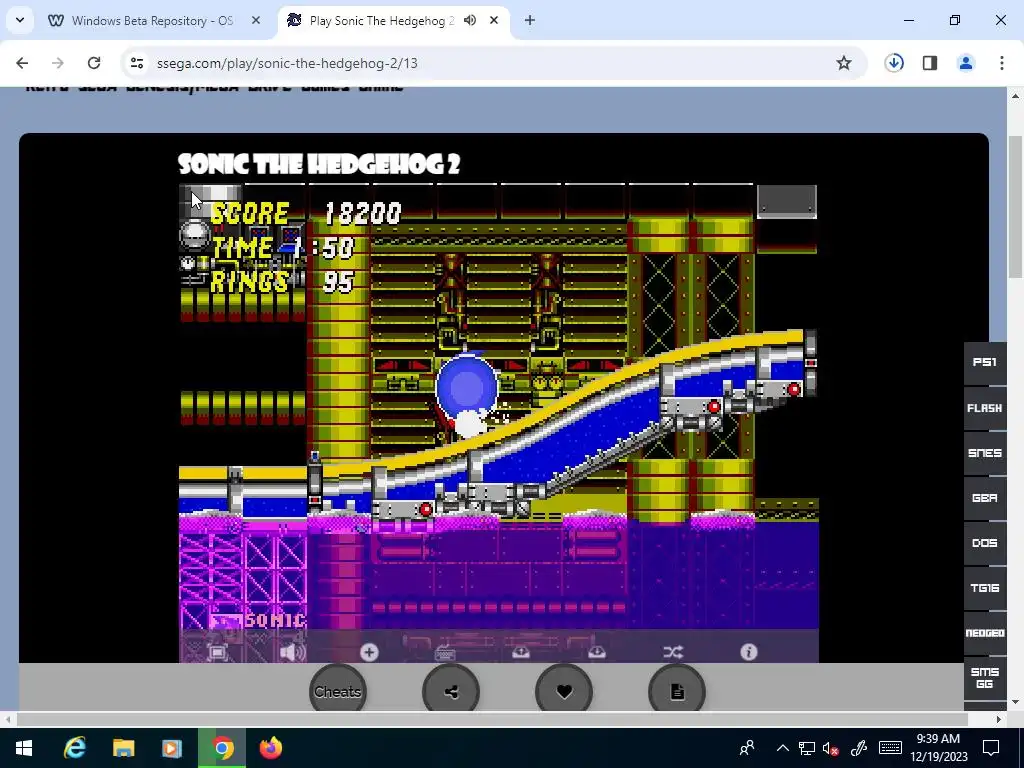Click the plus icon in emulator toolbar
1024x768 pixels.
click(369, 652)
